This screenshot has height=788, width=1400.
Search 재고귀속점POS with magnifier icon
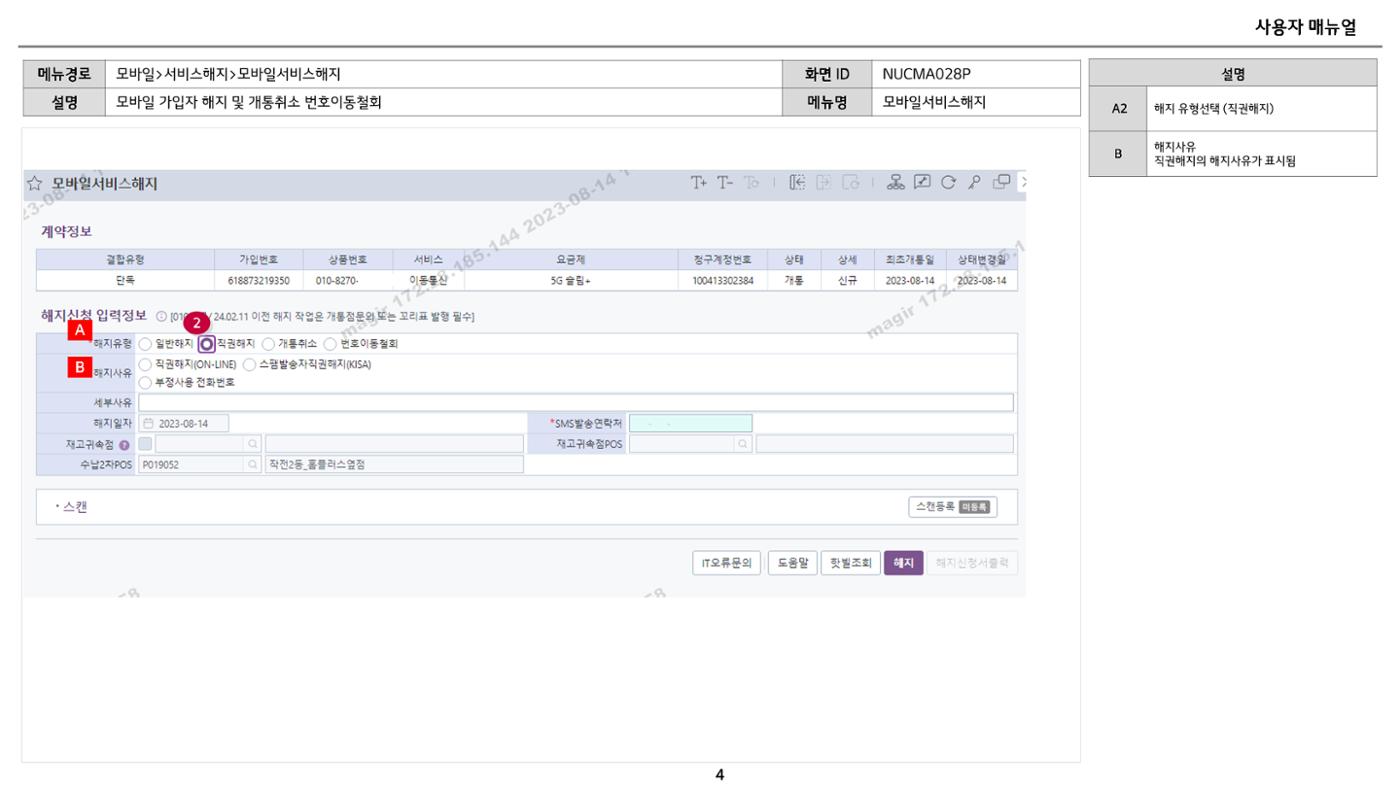tap(743, 444)
